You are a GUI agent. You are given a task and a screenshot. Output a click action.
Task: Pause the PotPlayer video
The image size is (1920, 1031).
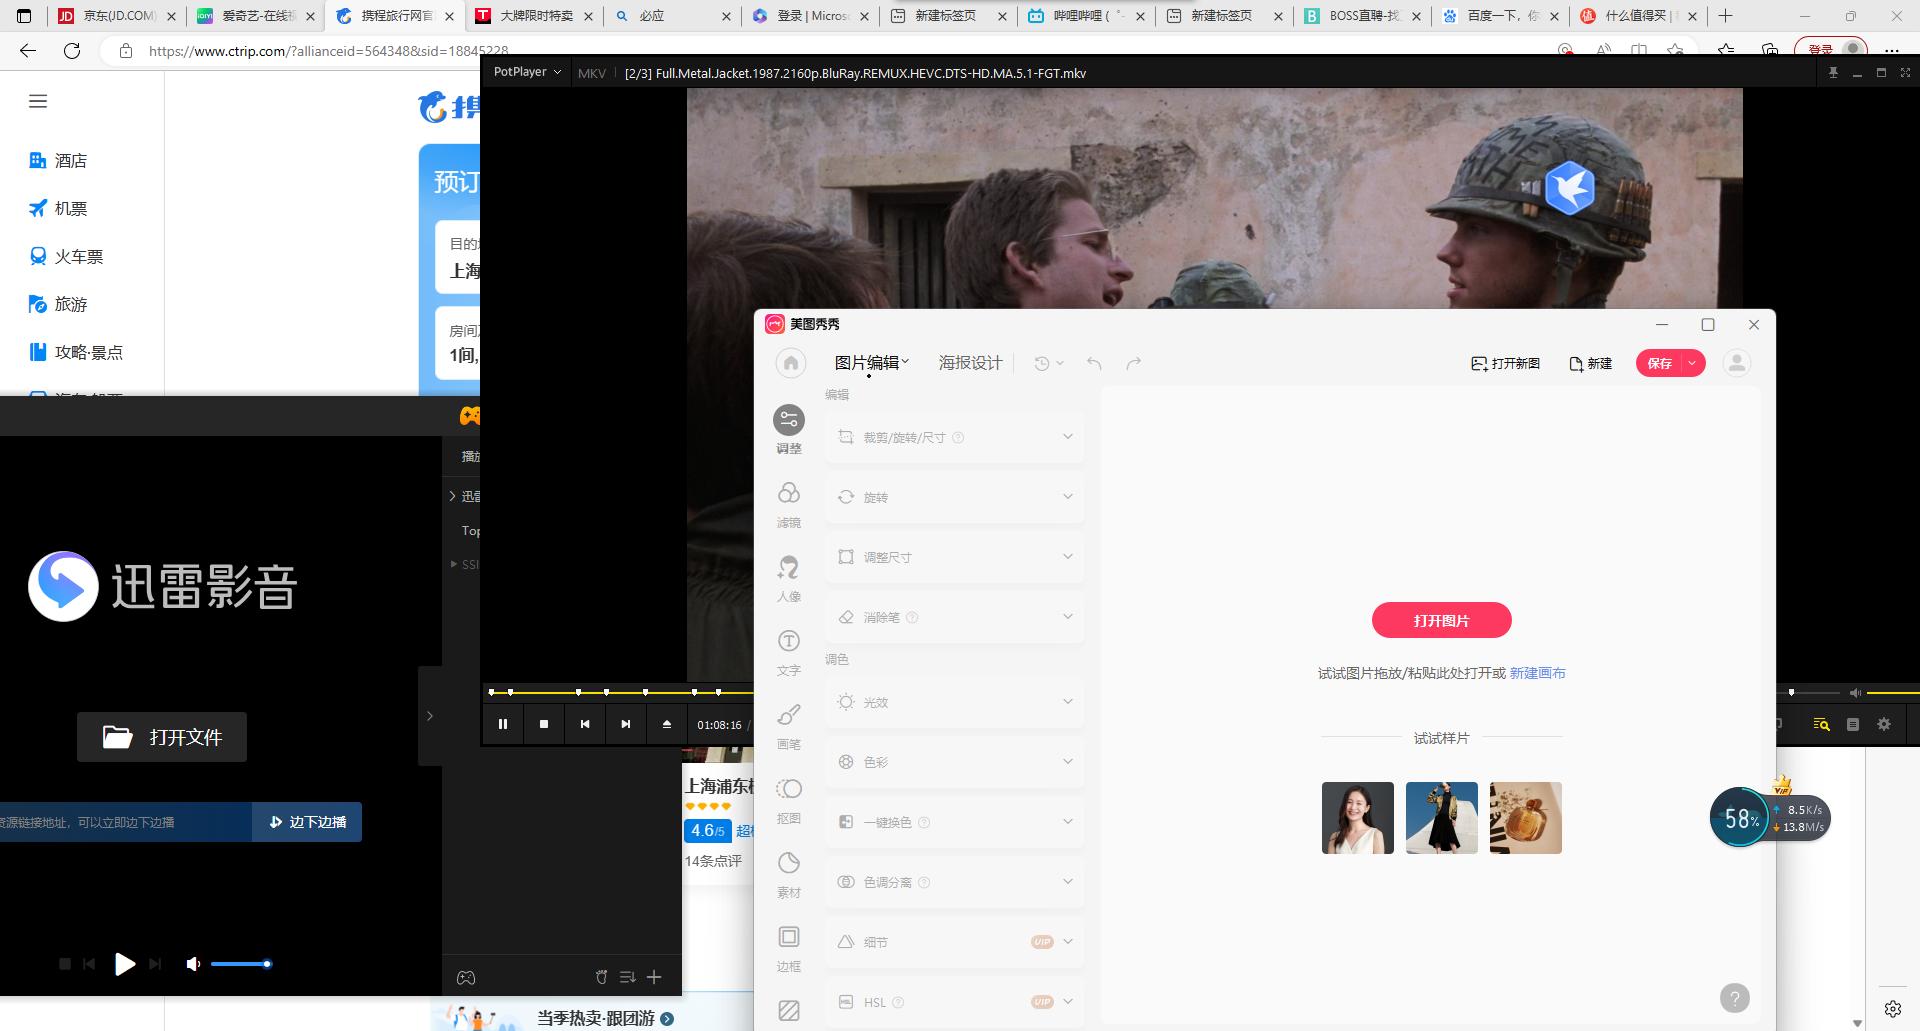coord(503,724)
